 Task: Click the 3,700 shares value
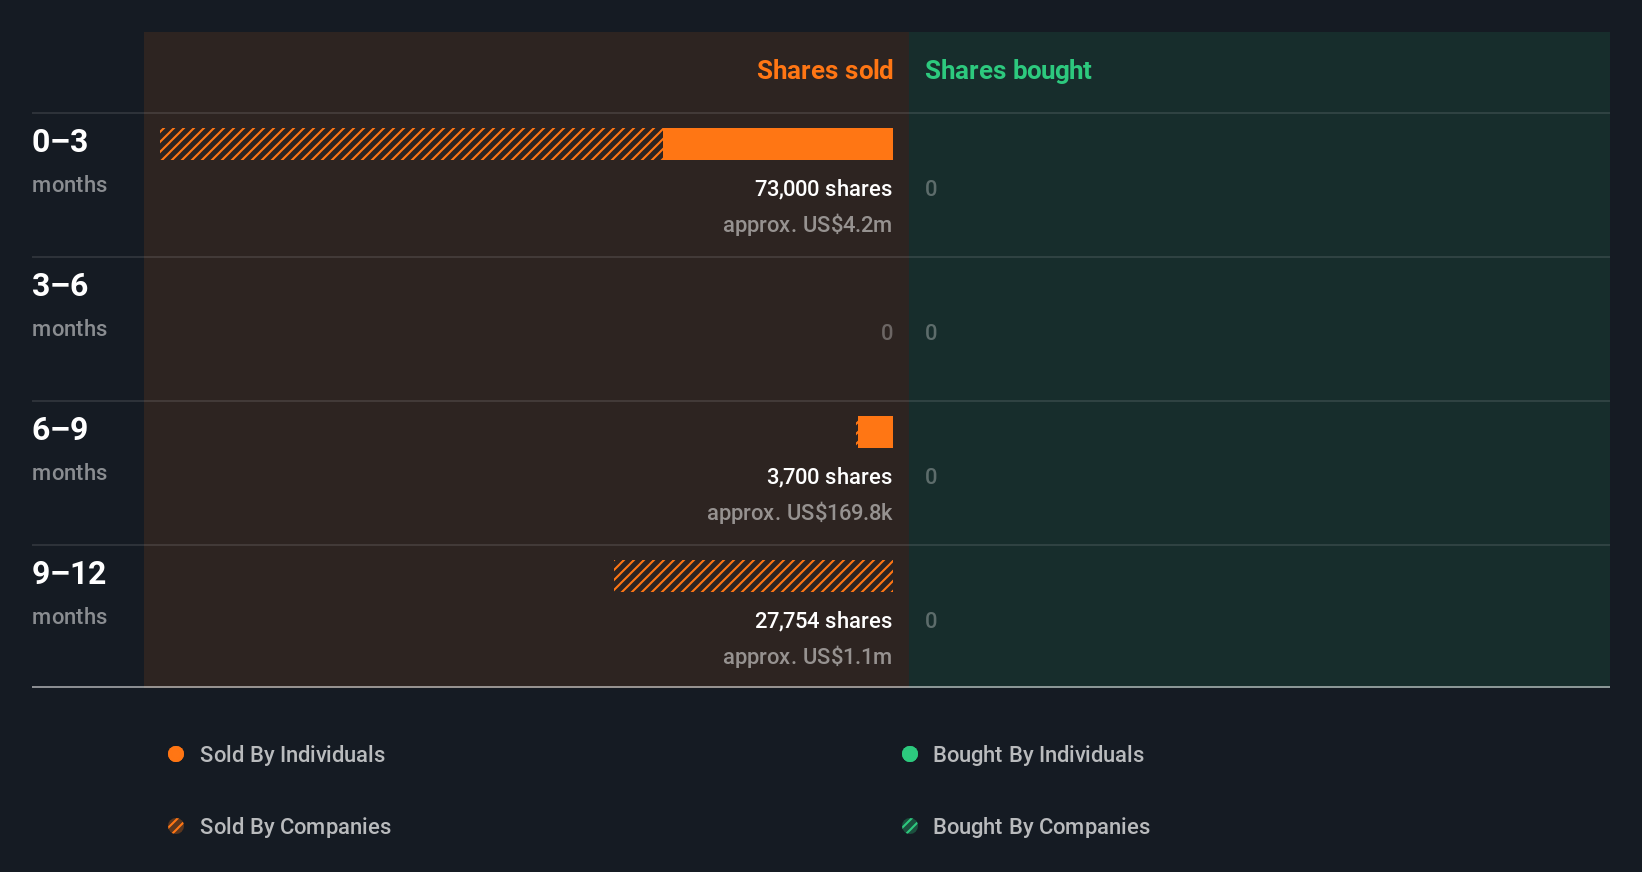[829, 477]
